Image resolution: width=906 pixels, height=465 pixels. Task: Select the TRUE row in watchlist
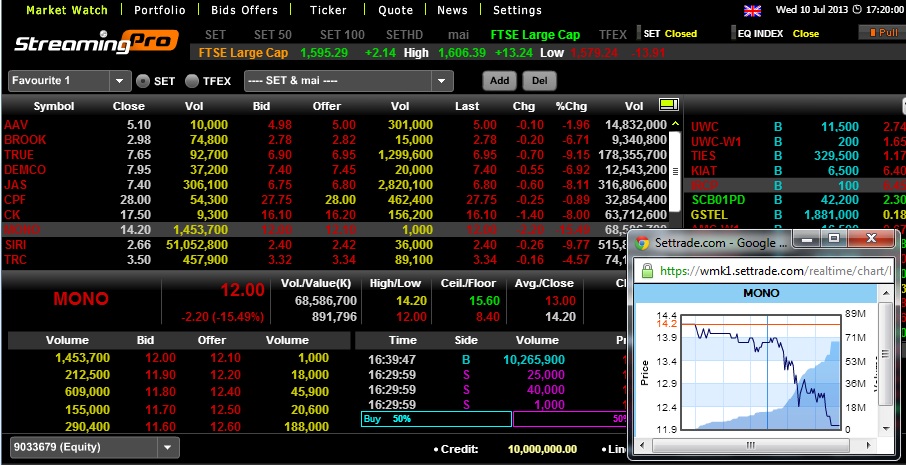click(x=335, y=154)
